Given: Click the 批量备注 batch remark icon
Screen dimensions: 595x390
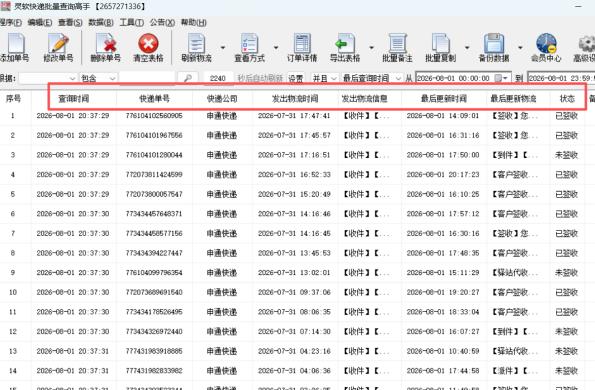Looking at the screenshot, I should [x=397, y=43].
